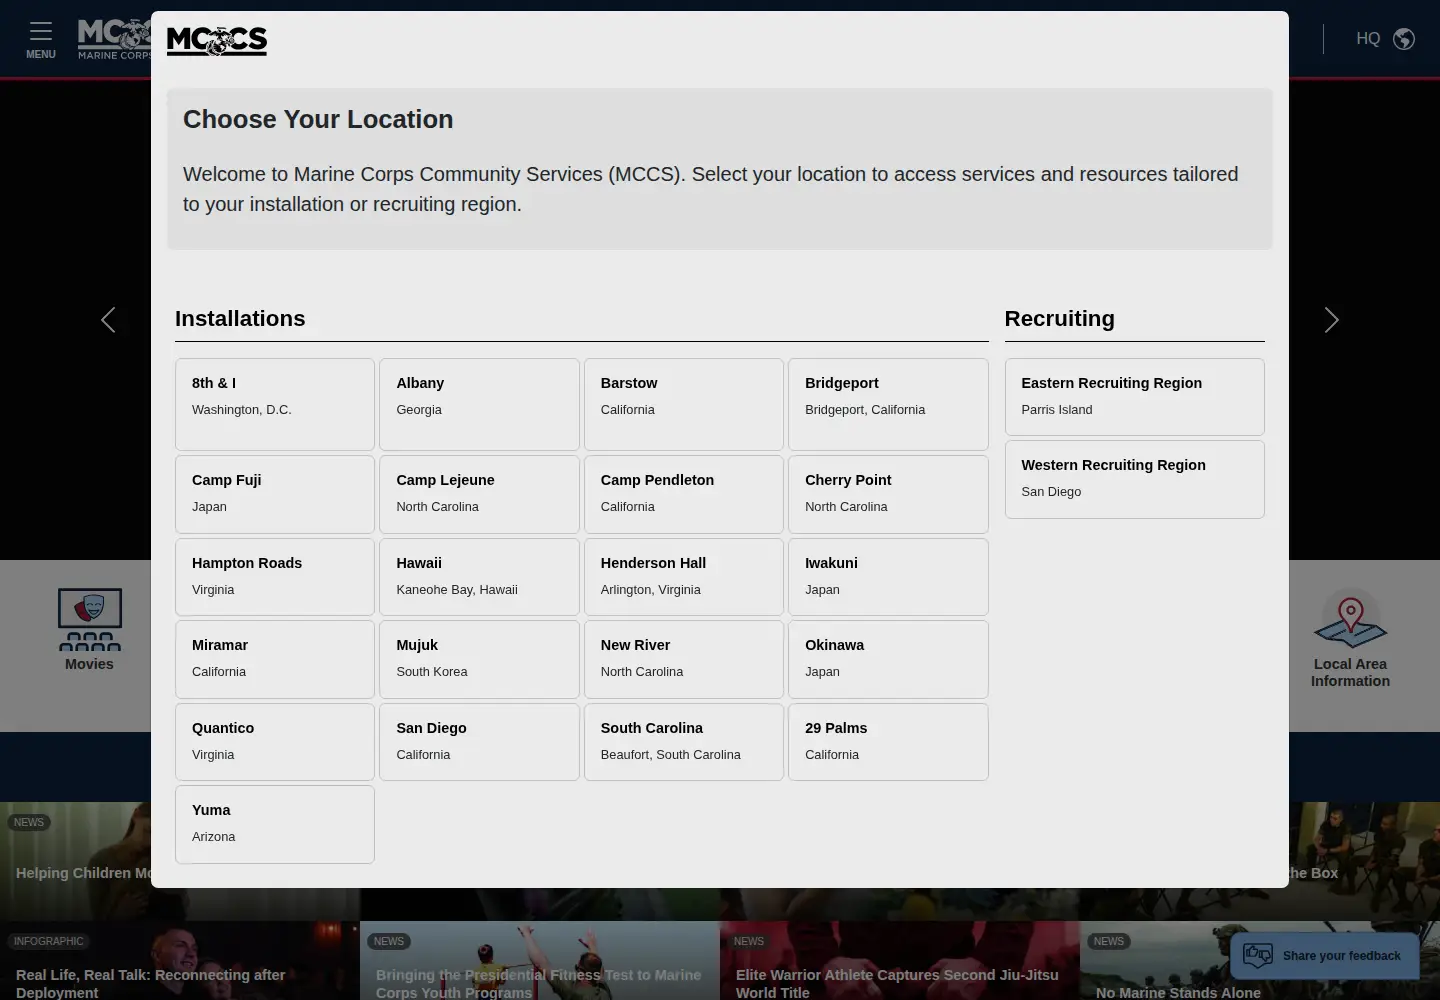Select the 8th & I installation
The height and width of the screenshot is (1000, 1440).
[x=275, y=404]
